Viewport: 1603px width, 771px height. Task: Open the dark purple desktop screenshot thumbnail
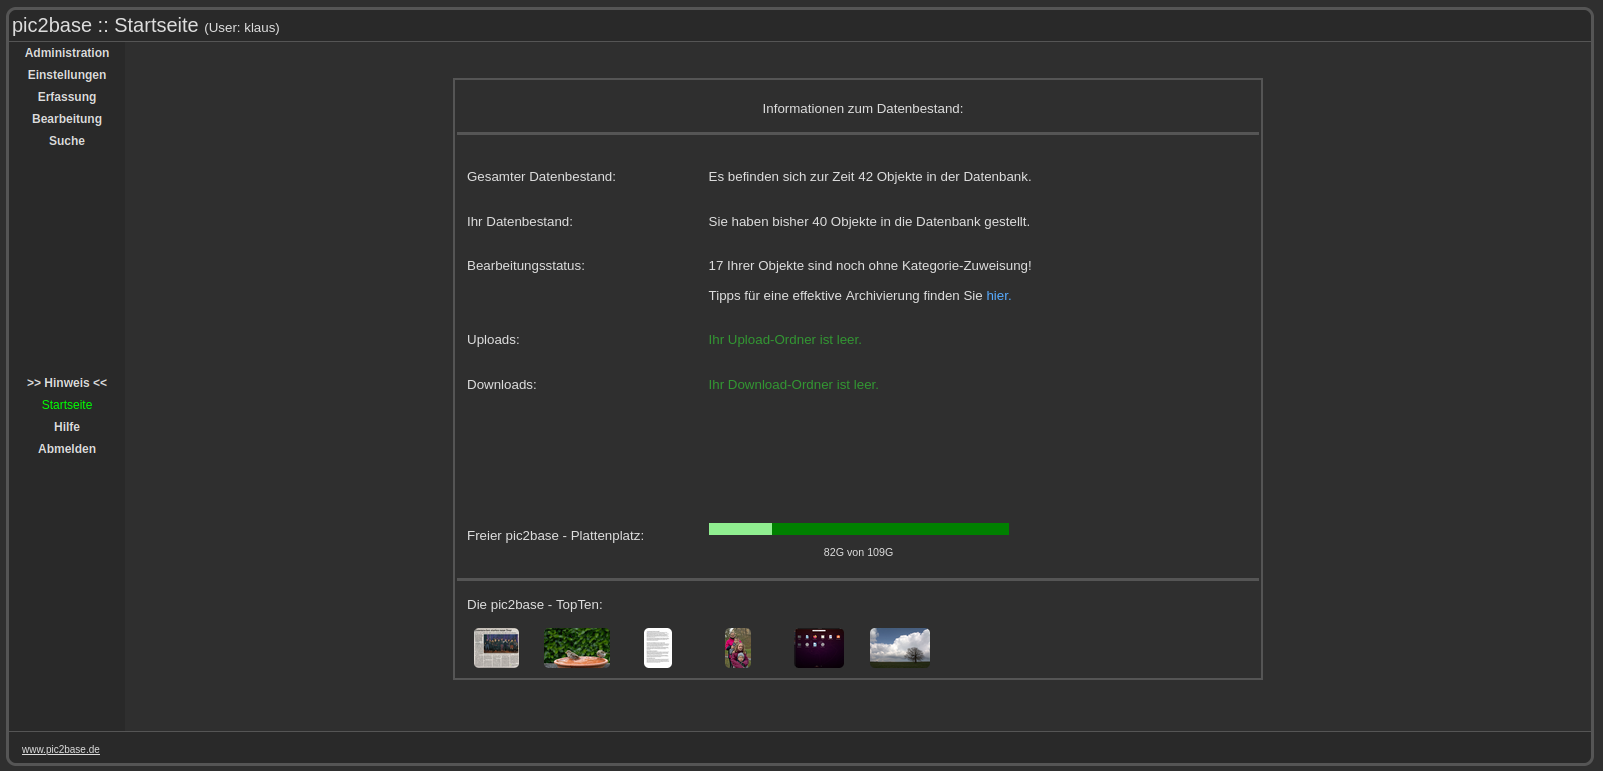819,648
